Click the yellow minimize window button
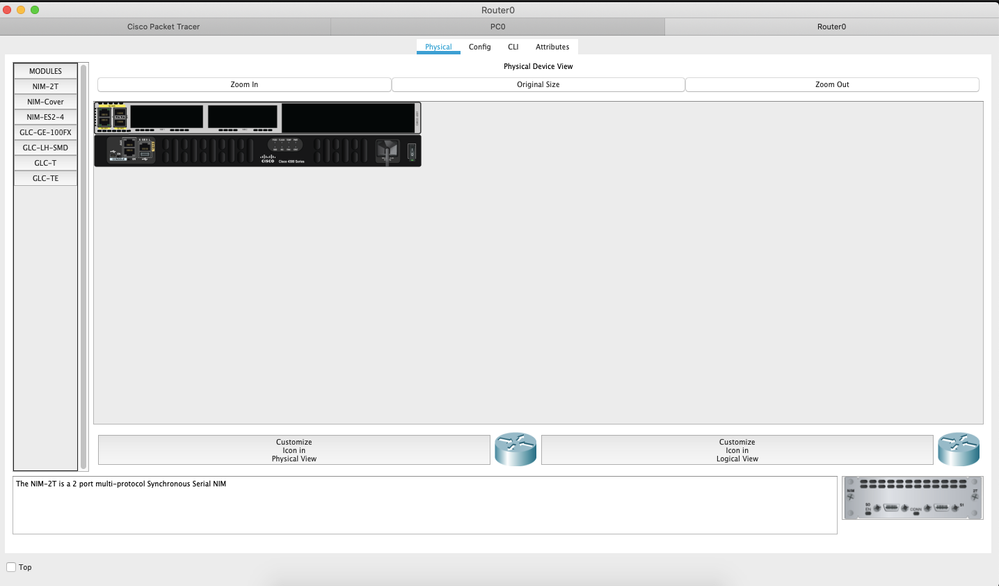Image resolution: width=999 pixels, height=586 pixels. (x=21, y=10)
